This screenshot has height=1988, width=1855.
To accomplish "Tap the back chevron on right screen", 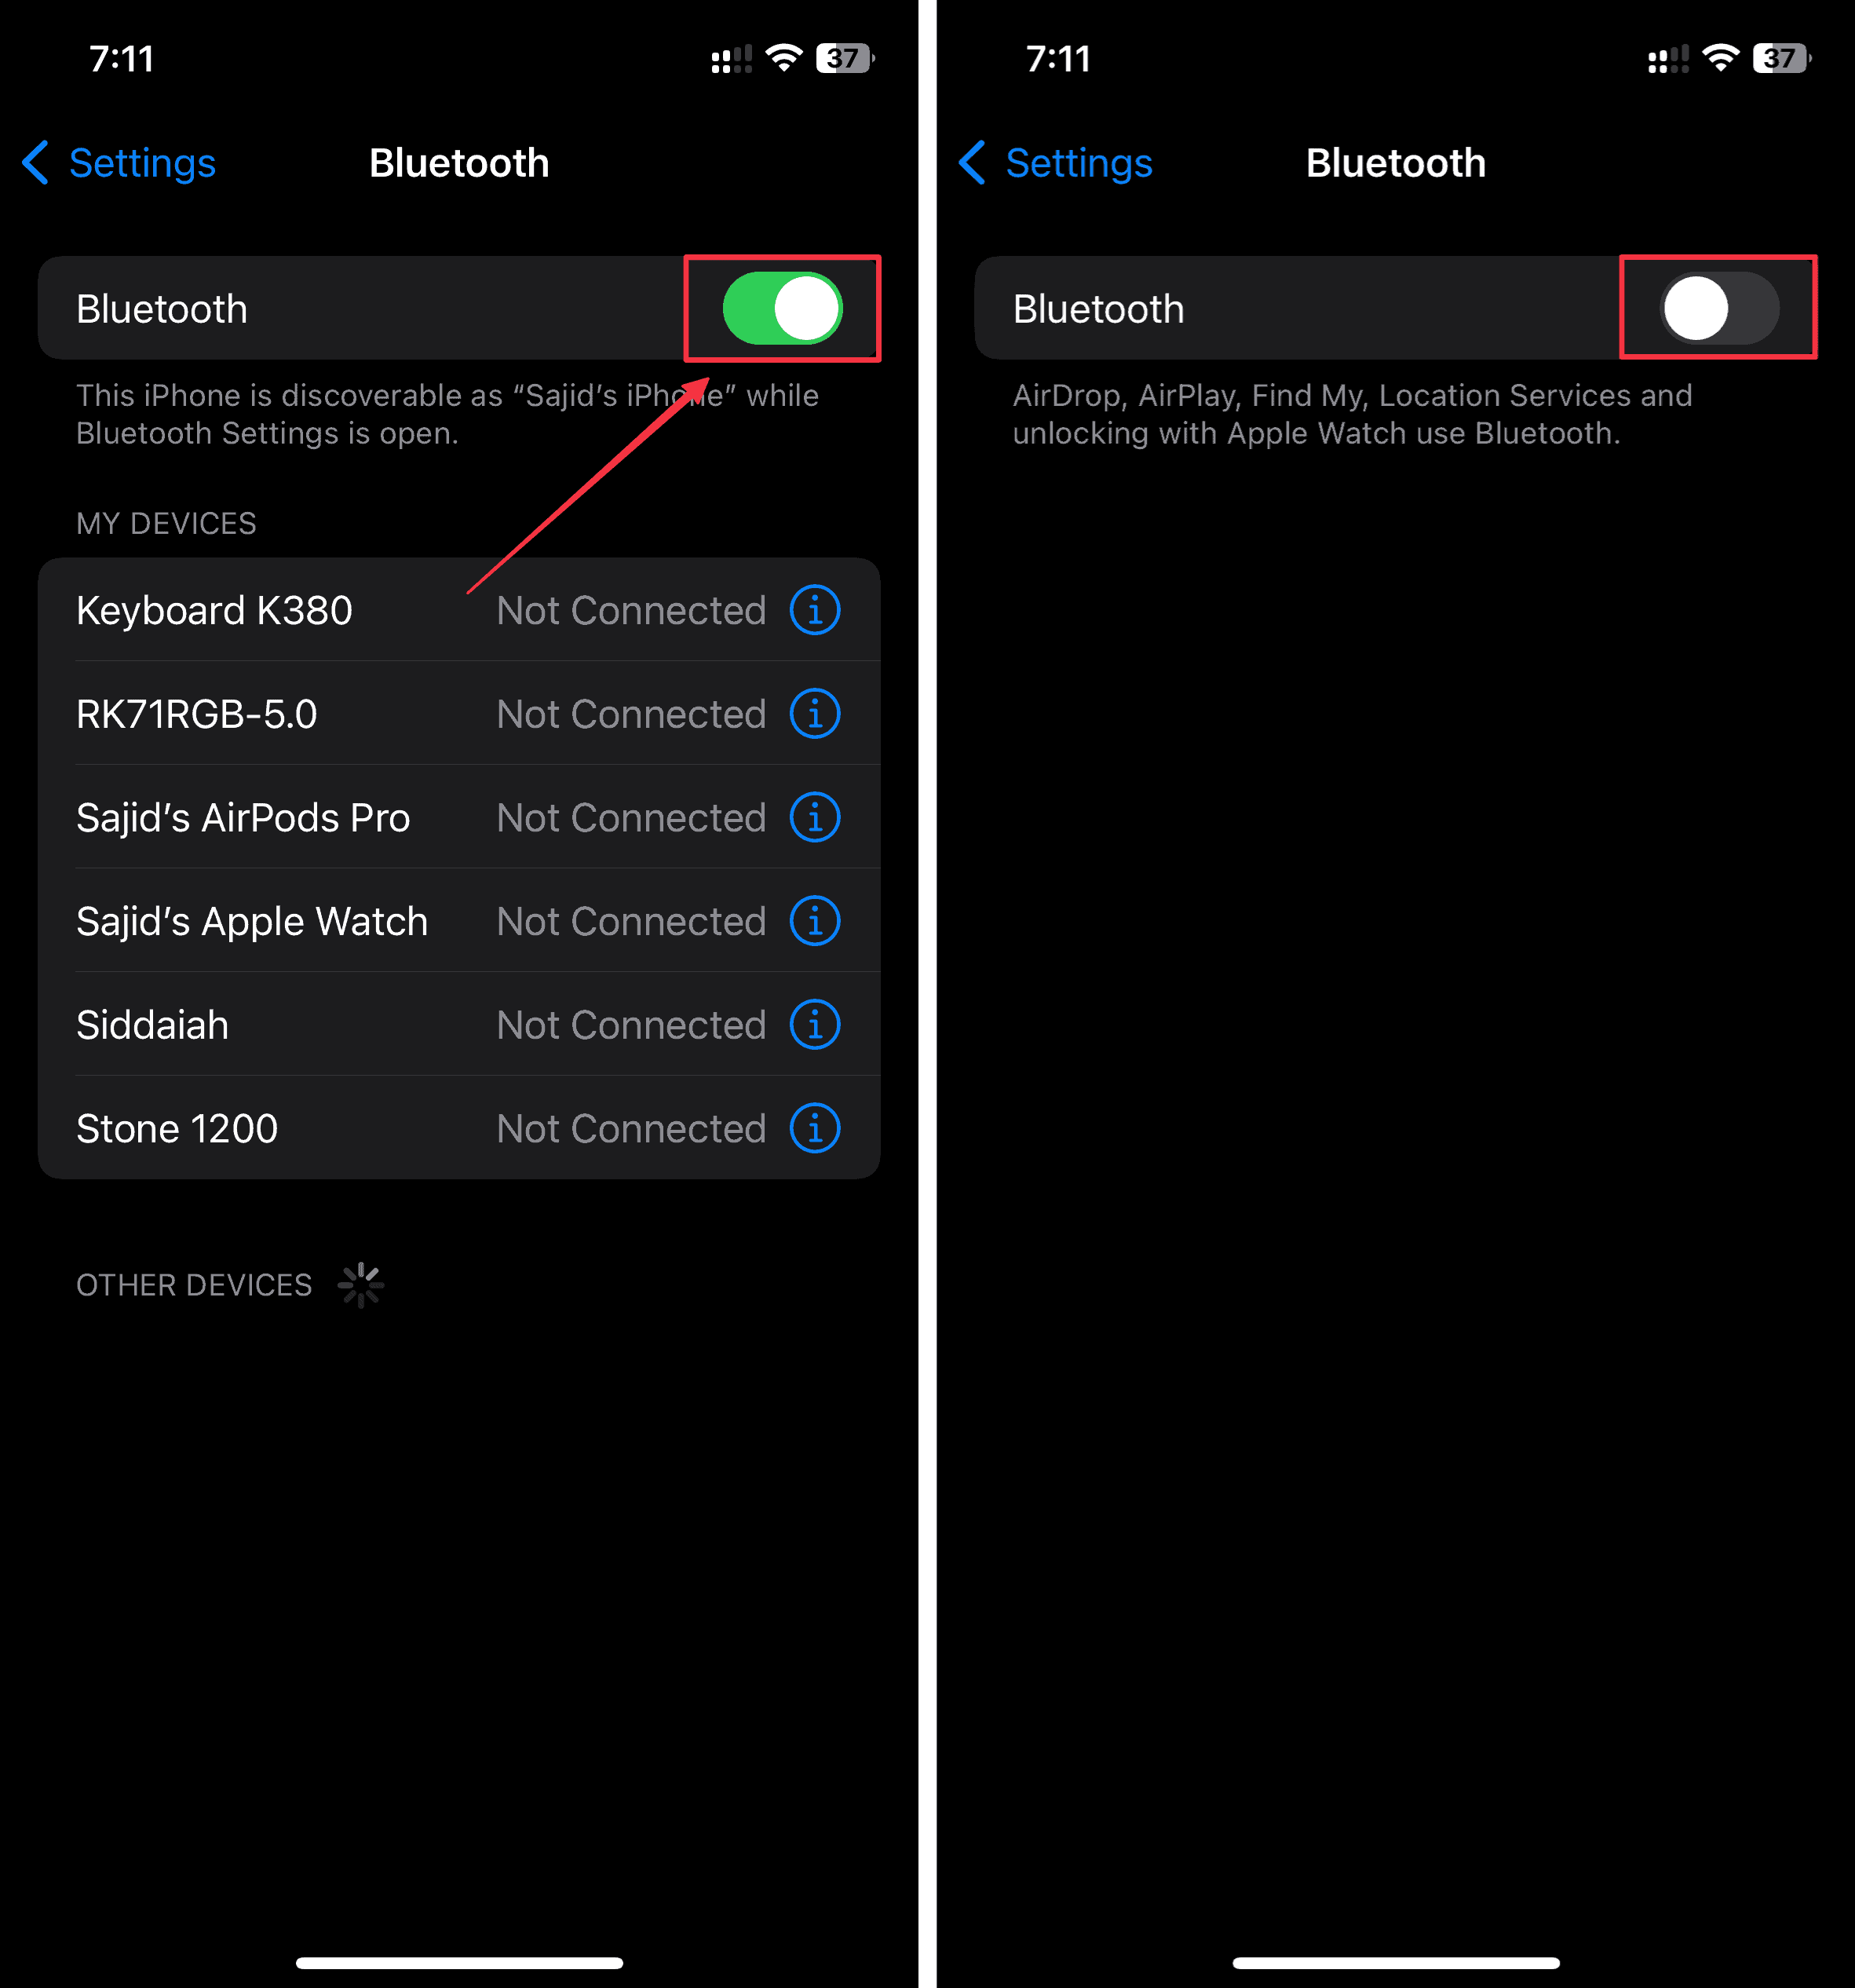I will [x=972, y=163].
